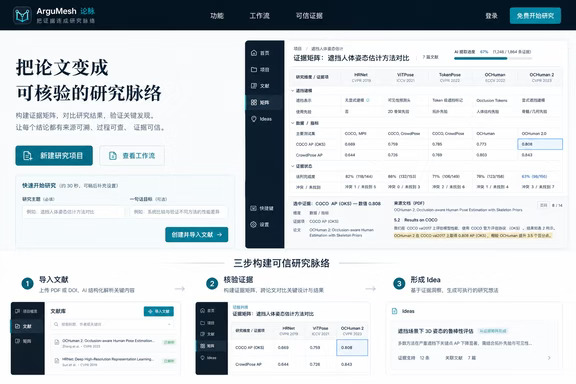Collapse the 证据状态 row group
Image resolution: width=576 pixels, height=384 pixels.
click(x=293, y=166)
